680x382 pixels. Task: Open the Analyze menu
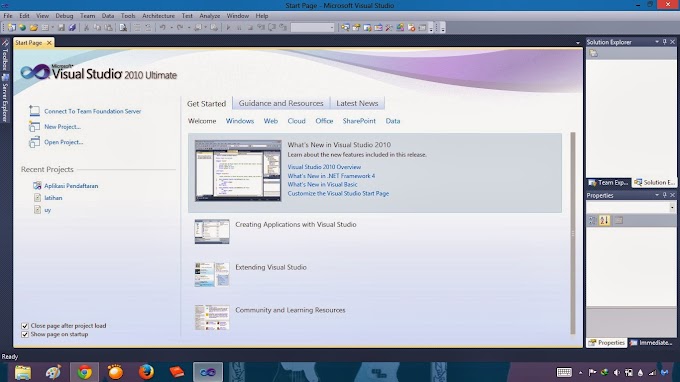[209, 16]
